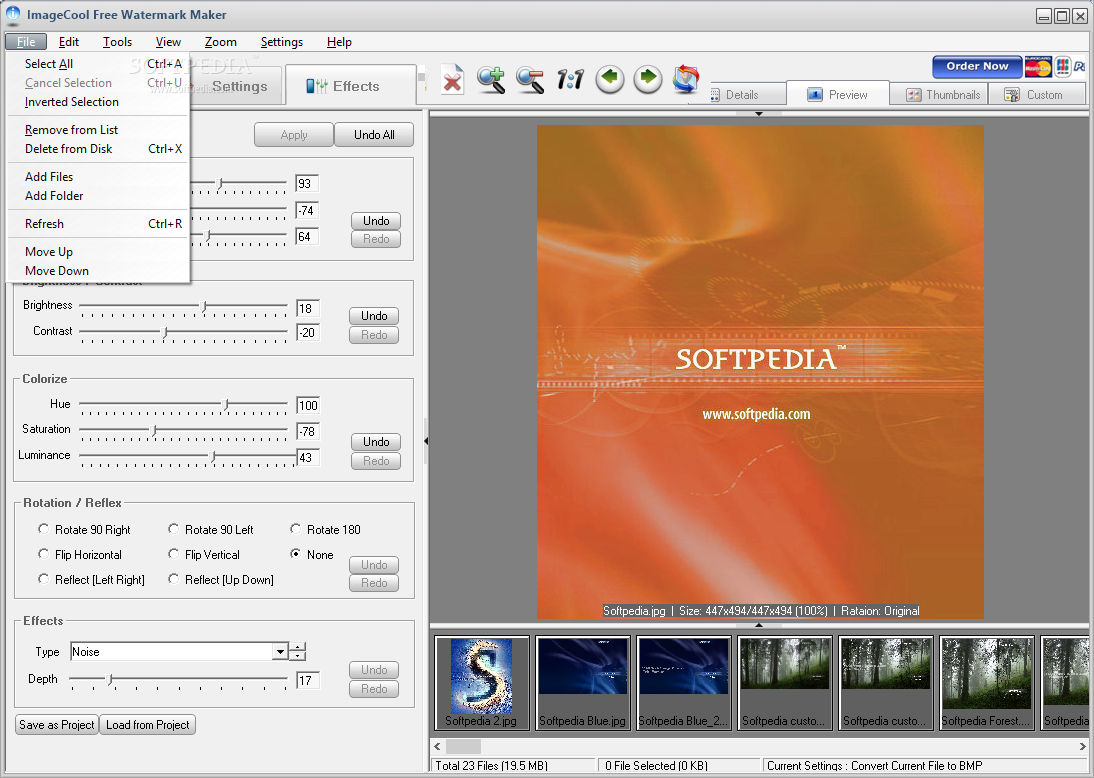Collapse the left panel with the splitter arrow

(x=426, y=441)
